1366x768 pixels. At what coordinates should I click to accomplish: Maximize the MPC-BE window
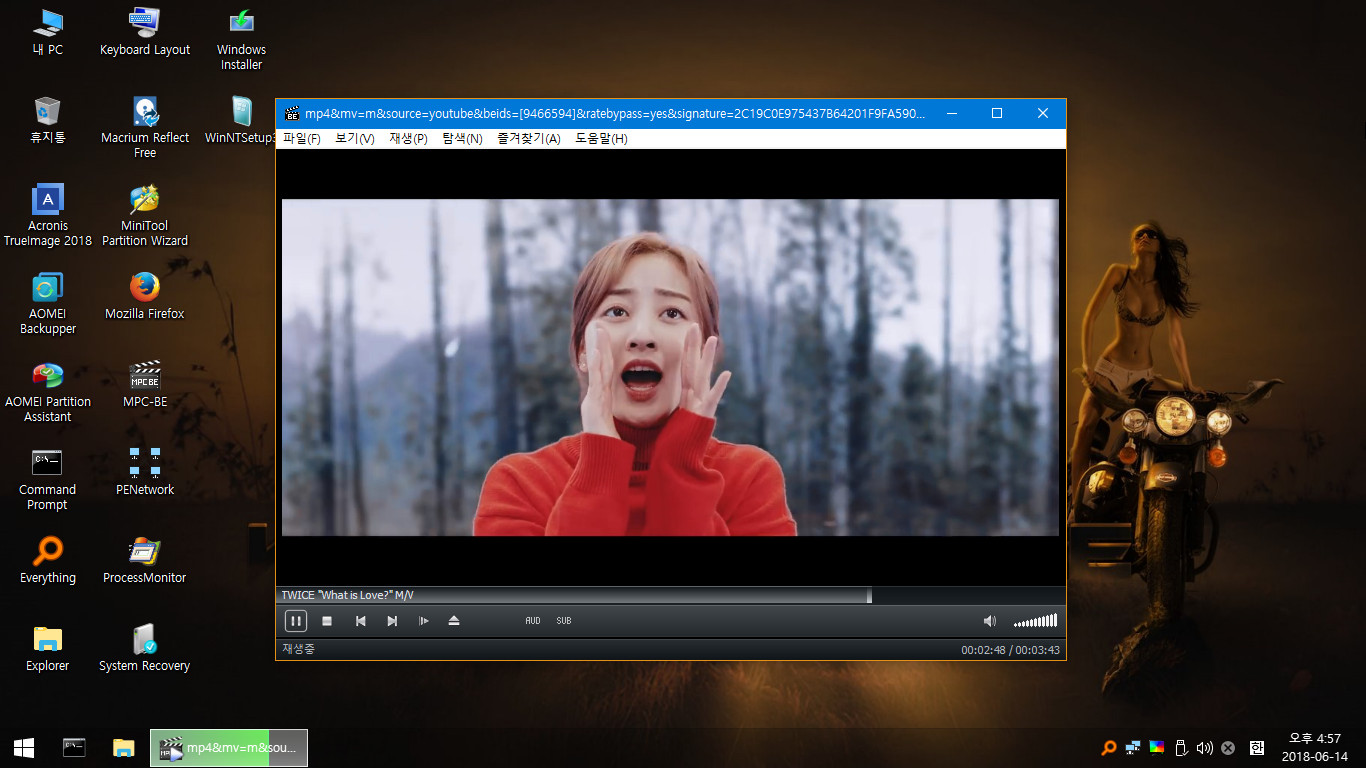(997, 113)
